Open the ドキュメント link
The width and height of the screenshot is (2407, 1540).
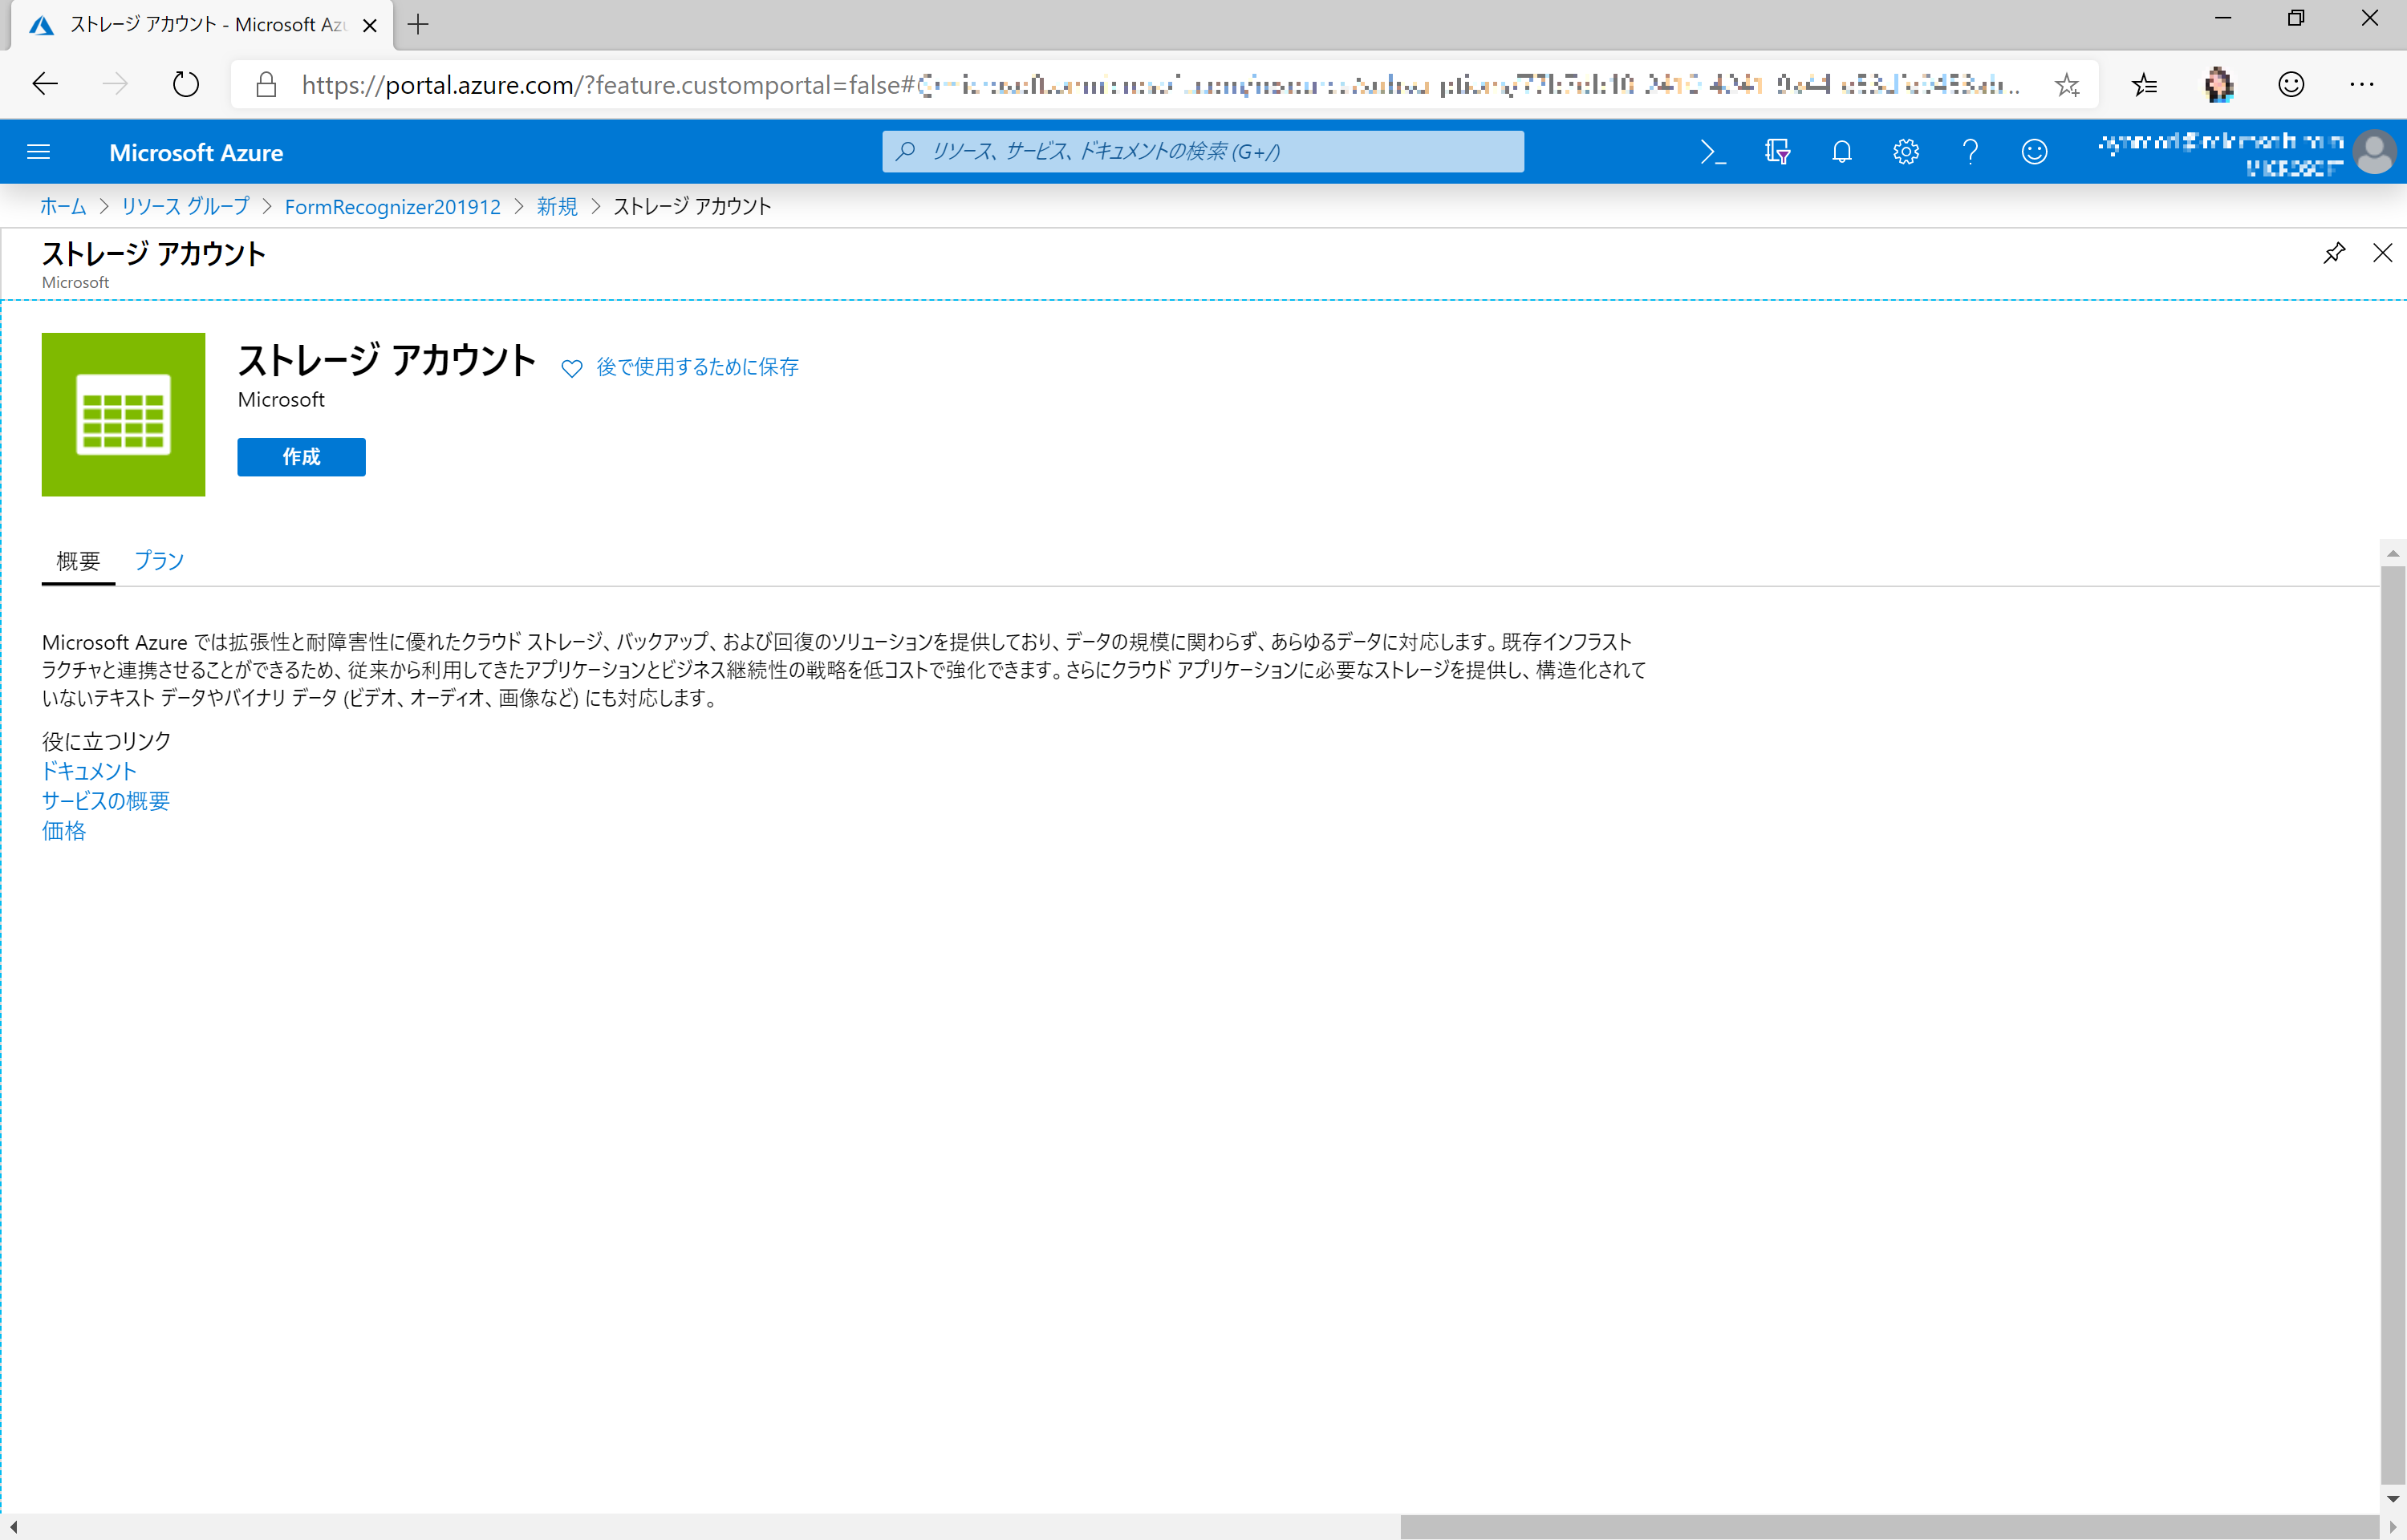[89, 771]
